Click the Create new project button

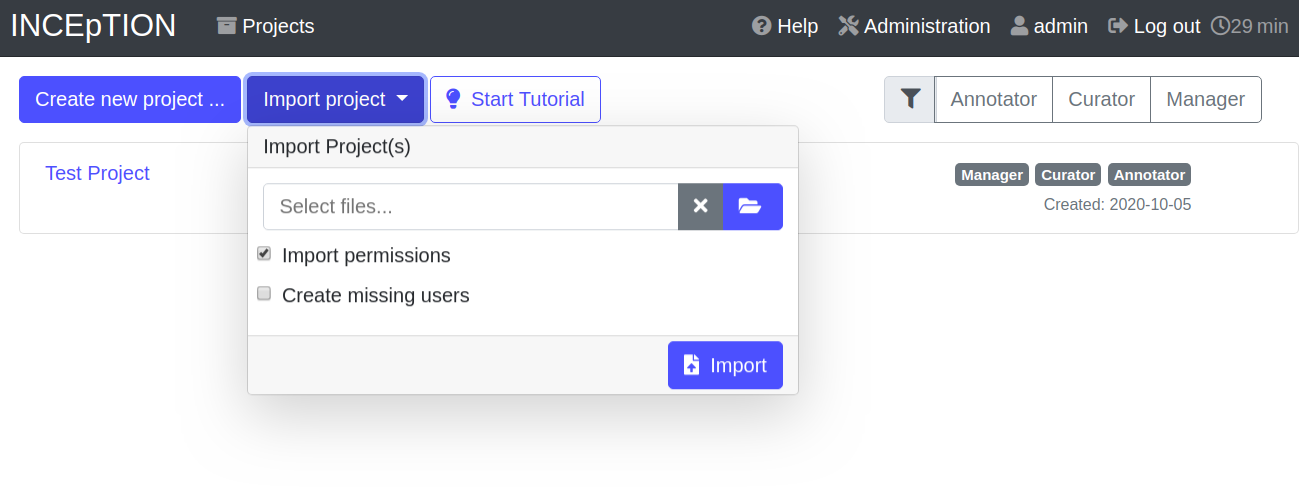[130, 99]
